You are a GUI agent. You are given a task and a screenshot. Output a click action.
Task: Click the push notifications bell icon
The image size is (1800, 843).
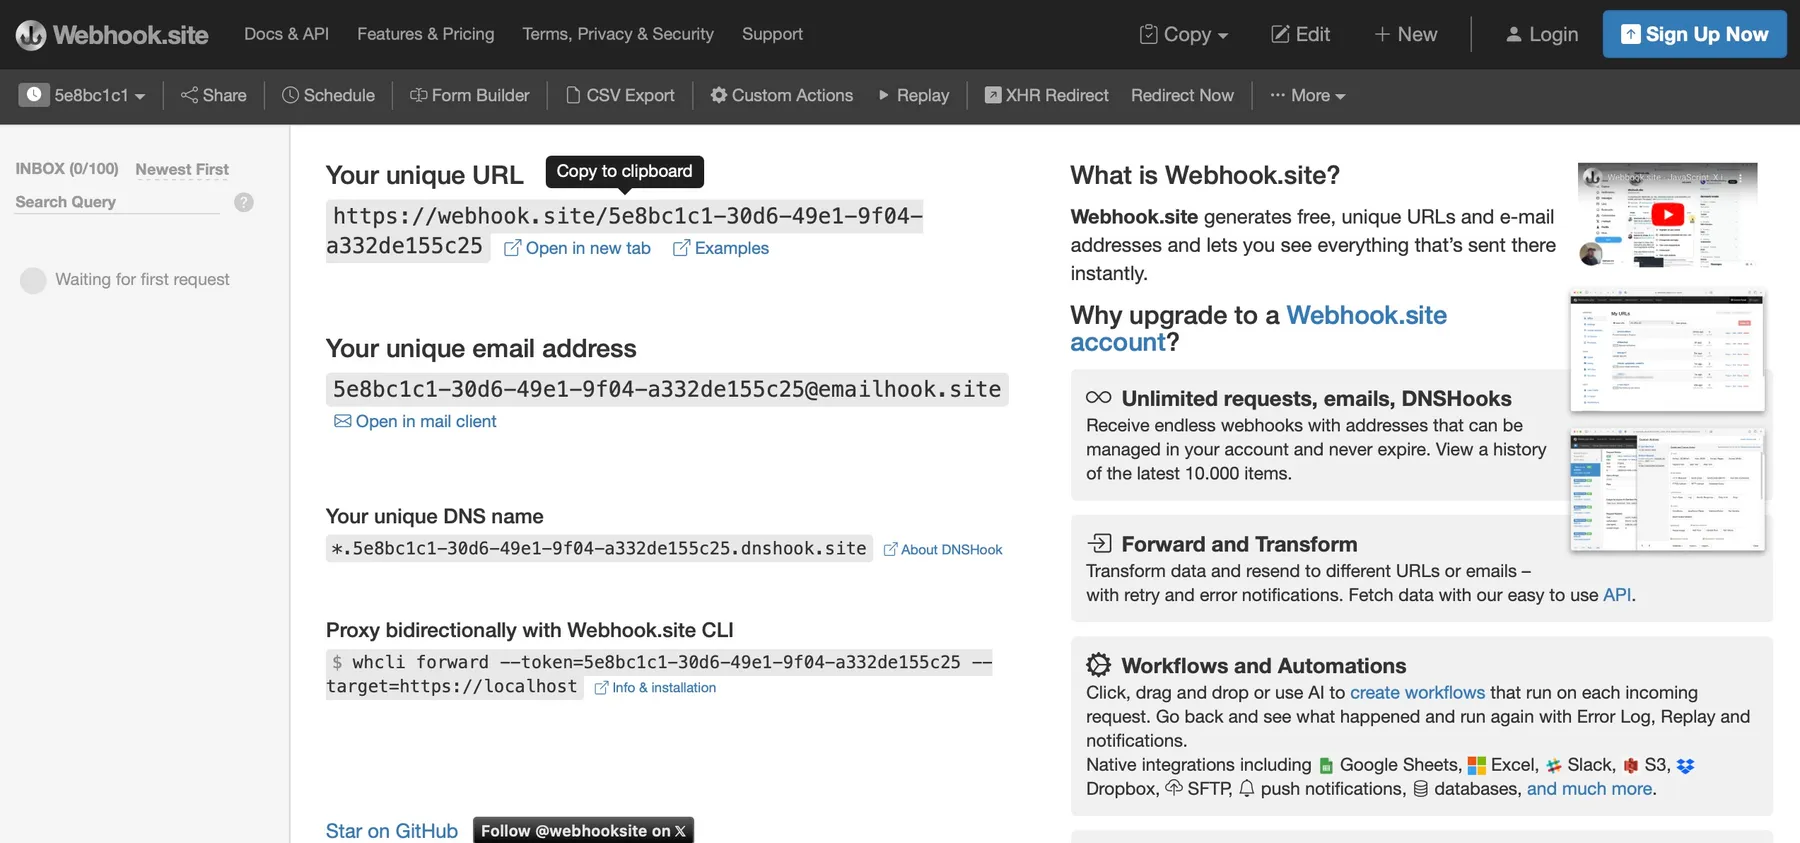click(x=1247, y=789)
